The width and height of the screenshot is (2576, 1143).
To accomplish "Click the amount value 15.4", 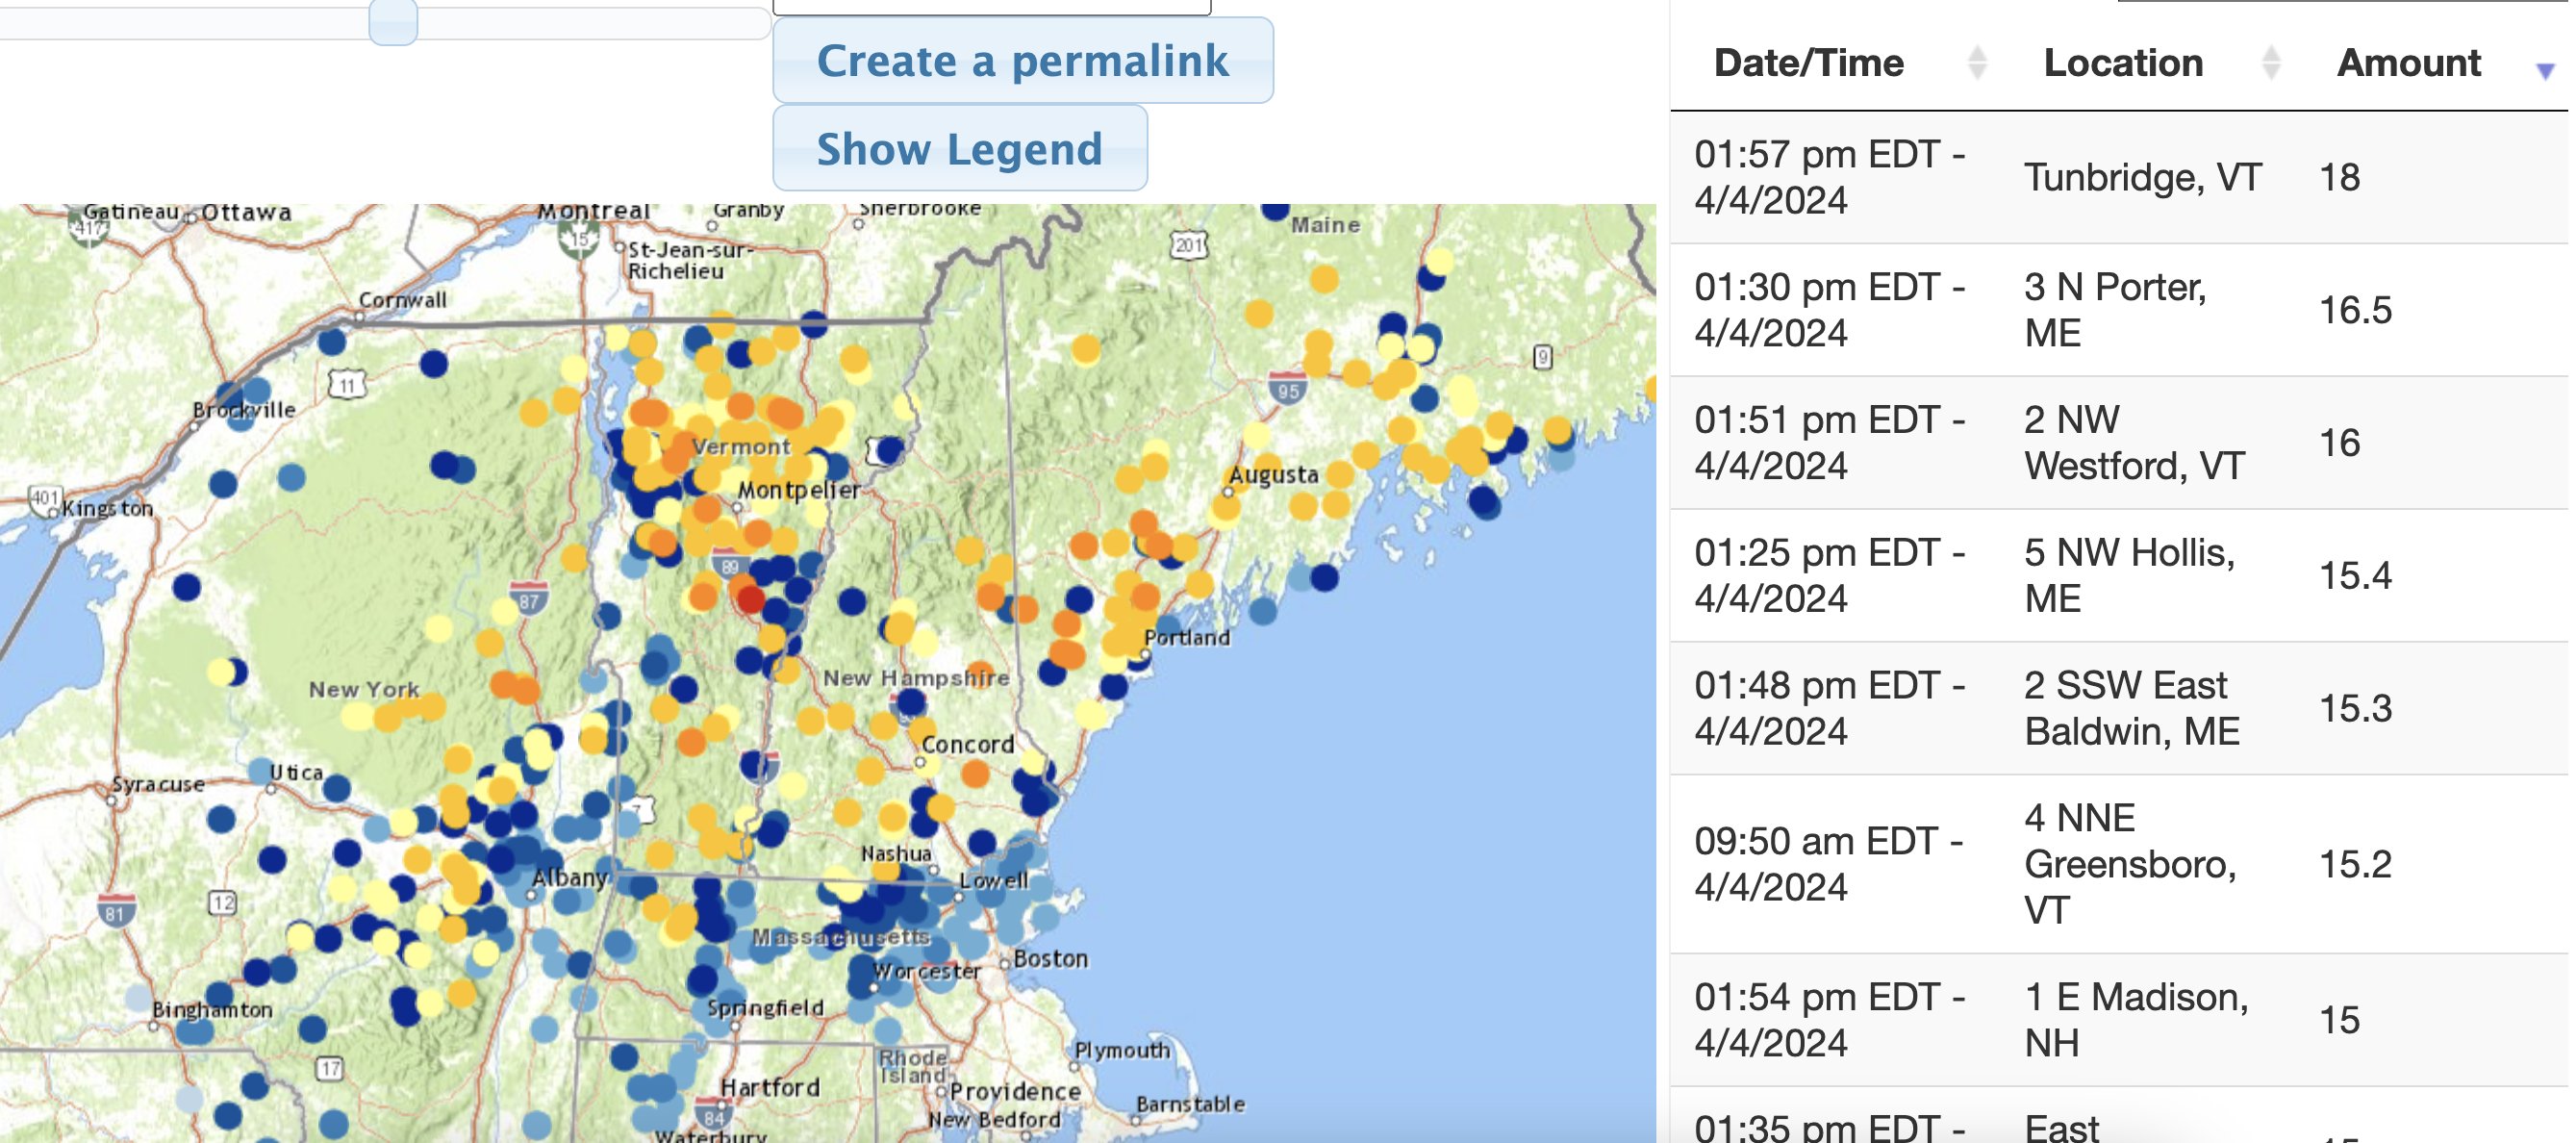I will click(x=2355, y=575).
